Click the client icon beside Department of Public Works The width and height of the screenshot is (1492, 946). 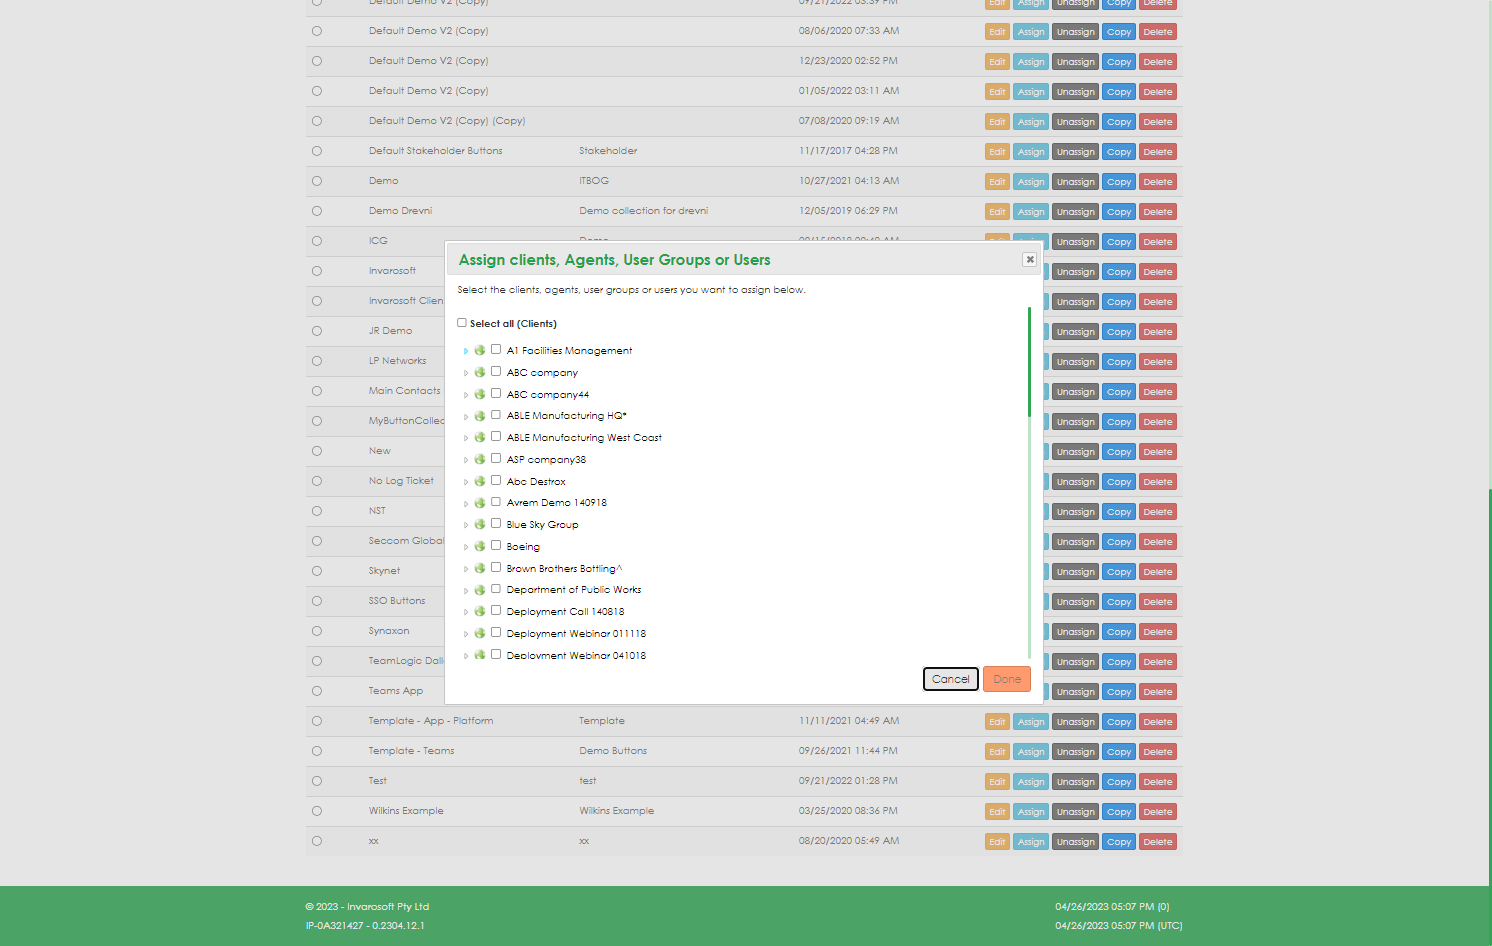coord(480,589)
